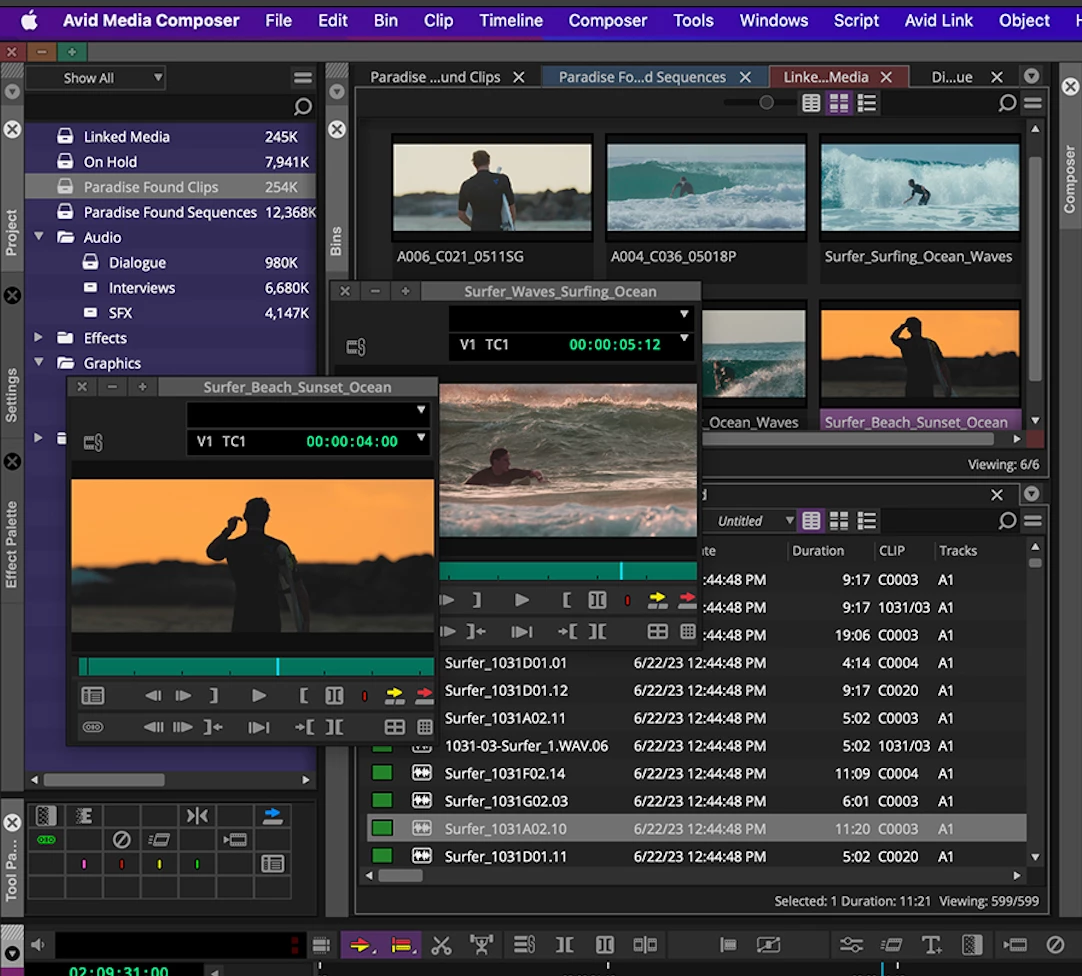Toggle Overwrite segment mode in timeline toolbar
Image resolution: width=1082 pixels, height=976 pixels.
coord(402,945)
